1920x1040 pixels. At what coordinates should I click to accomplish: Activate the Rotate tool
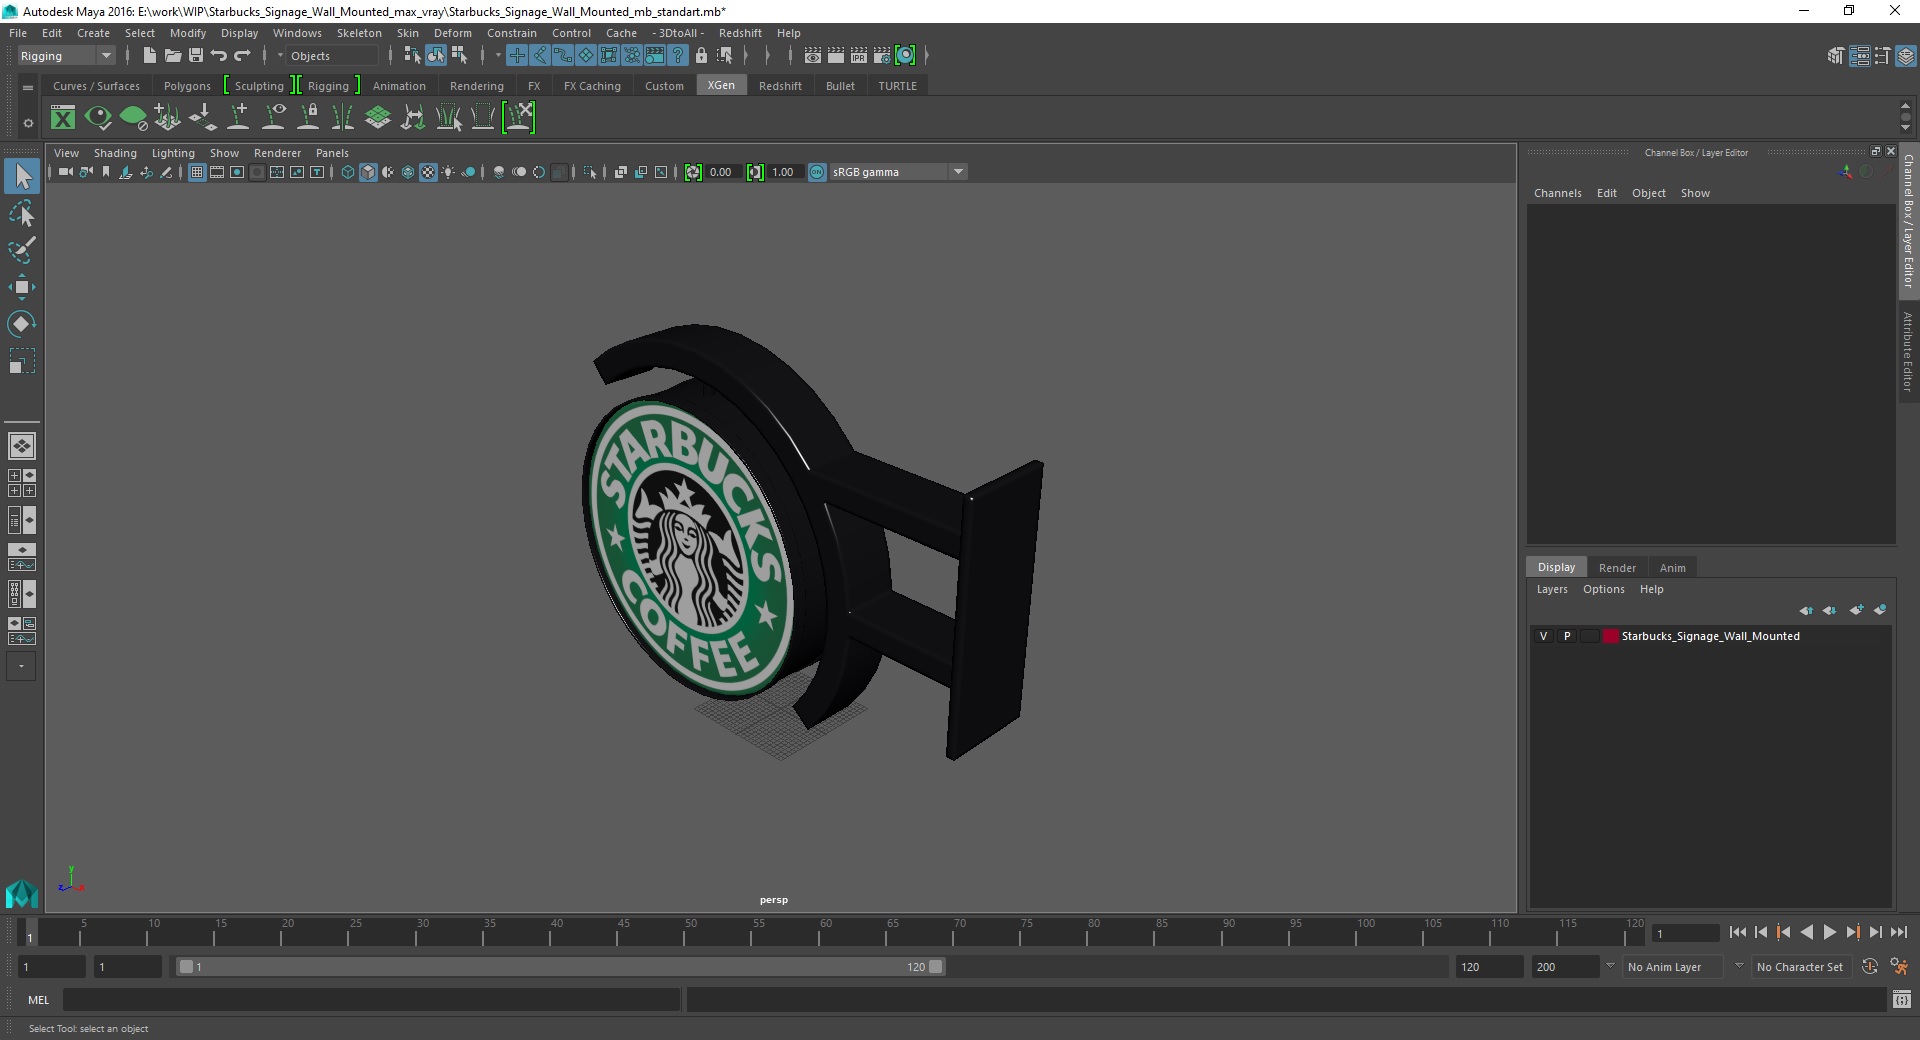coord(22,324)
